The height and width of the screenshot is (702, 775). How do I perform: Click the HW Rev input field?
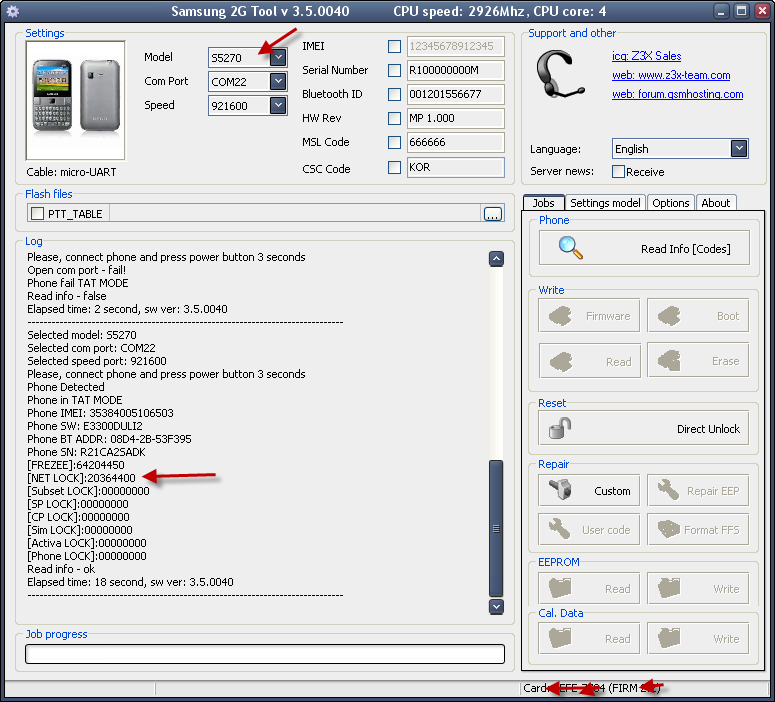(455, 118)
